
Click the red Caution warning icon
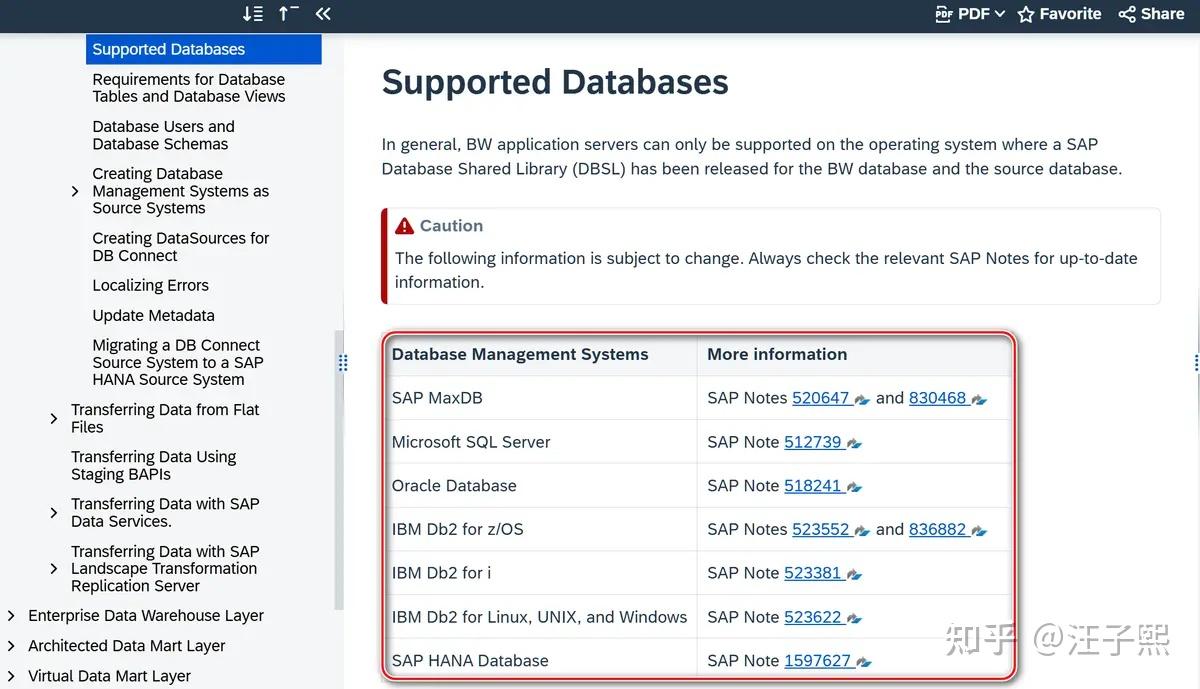404,226
